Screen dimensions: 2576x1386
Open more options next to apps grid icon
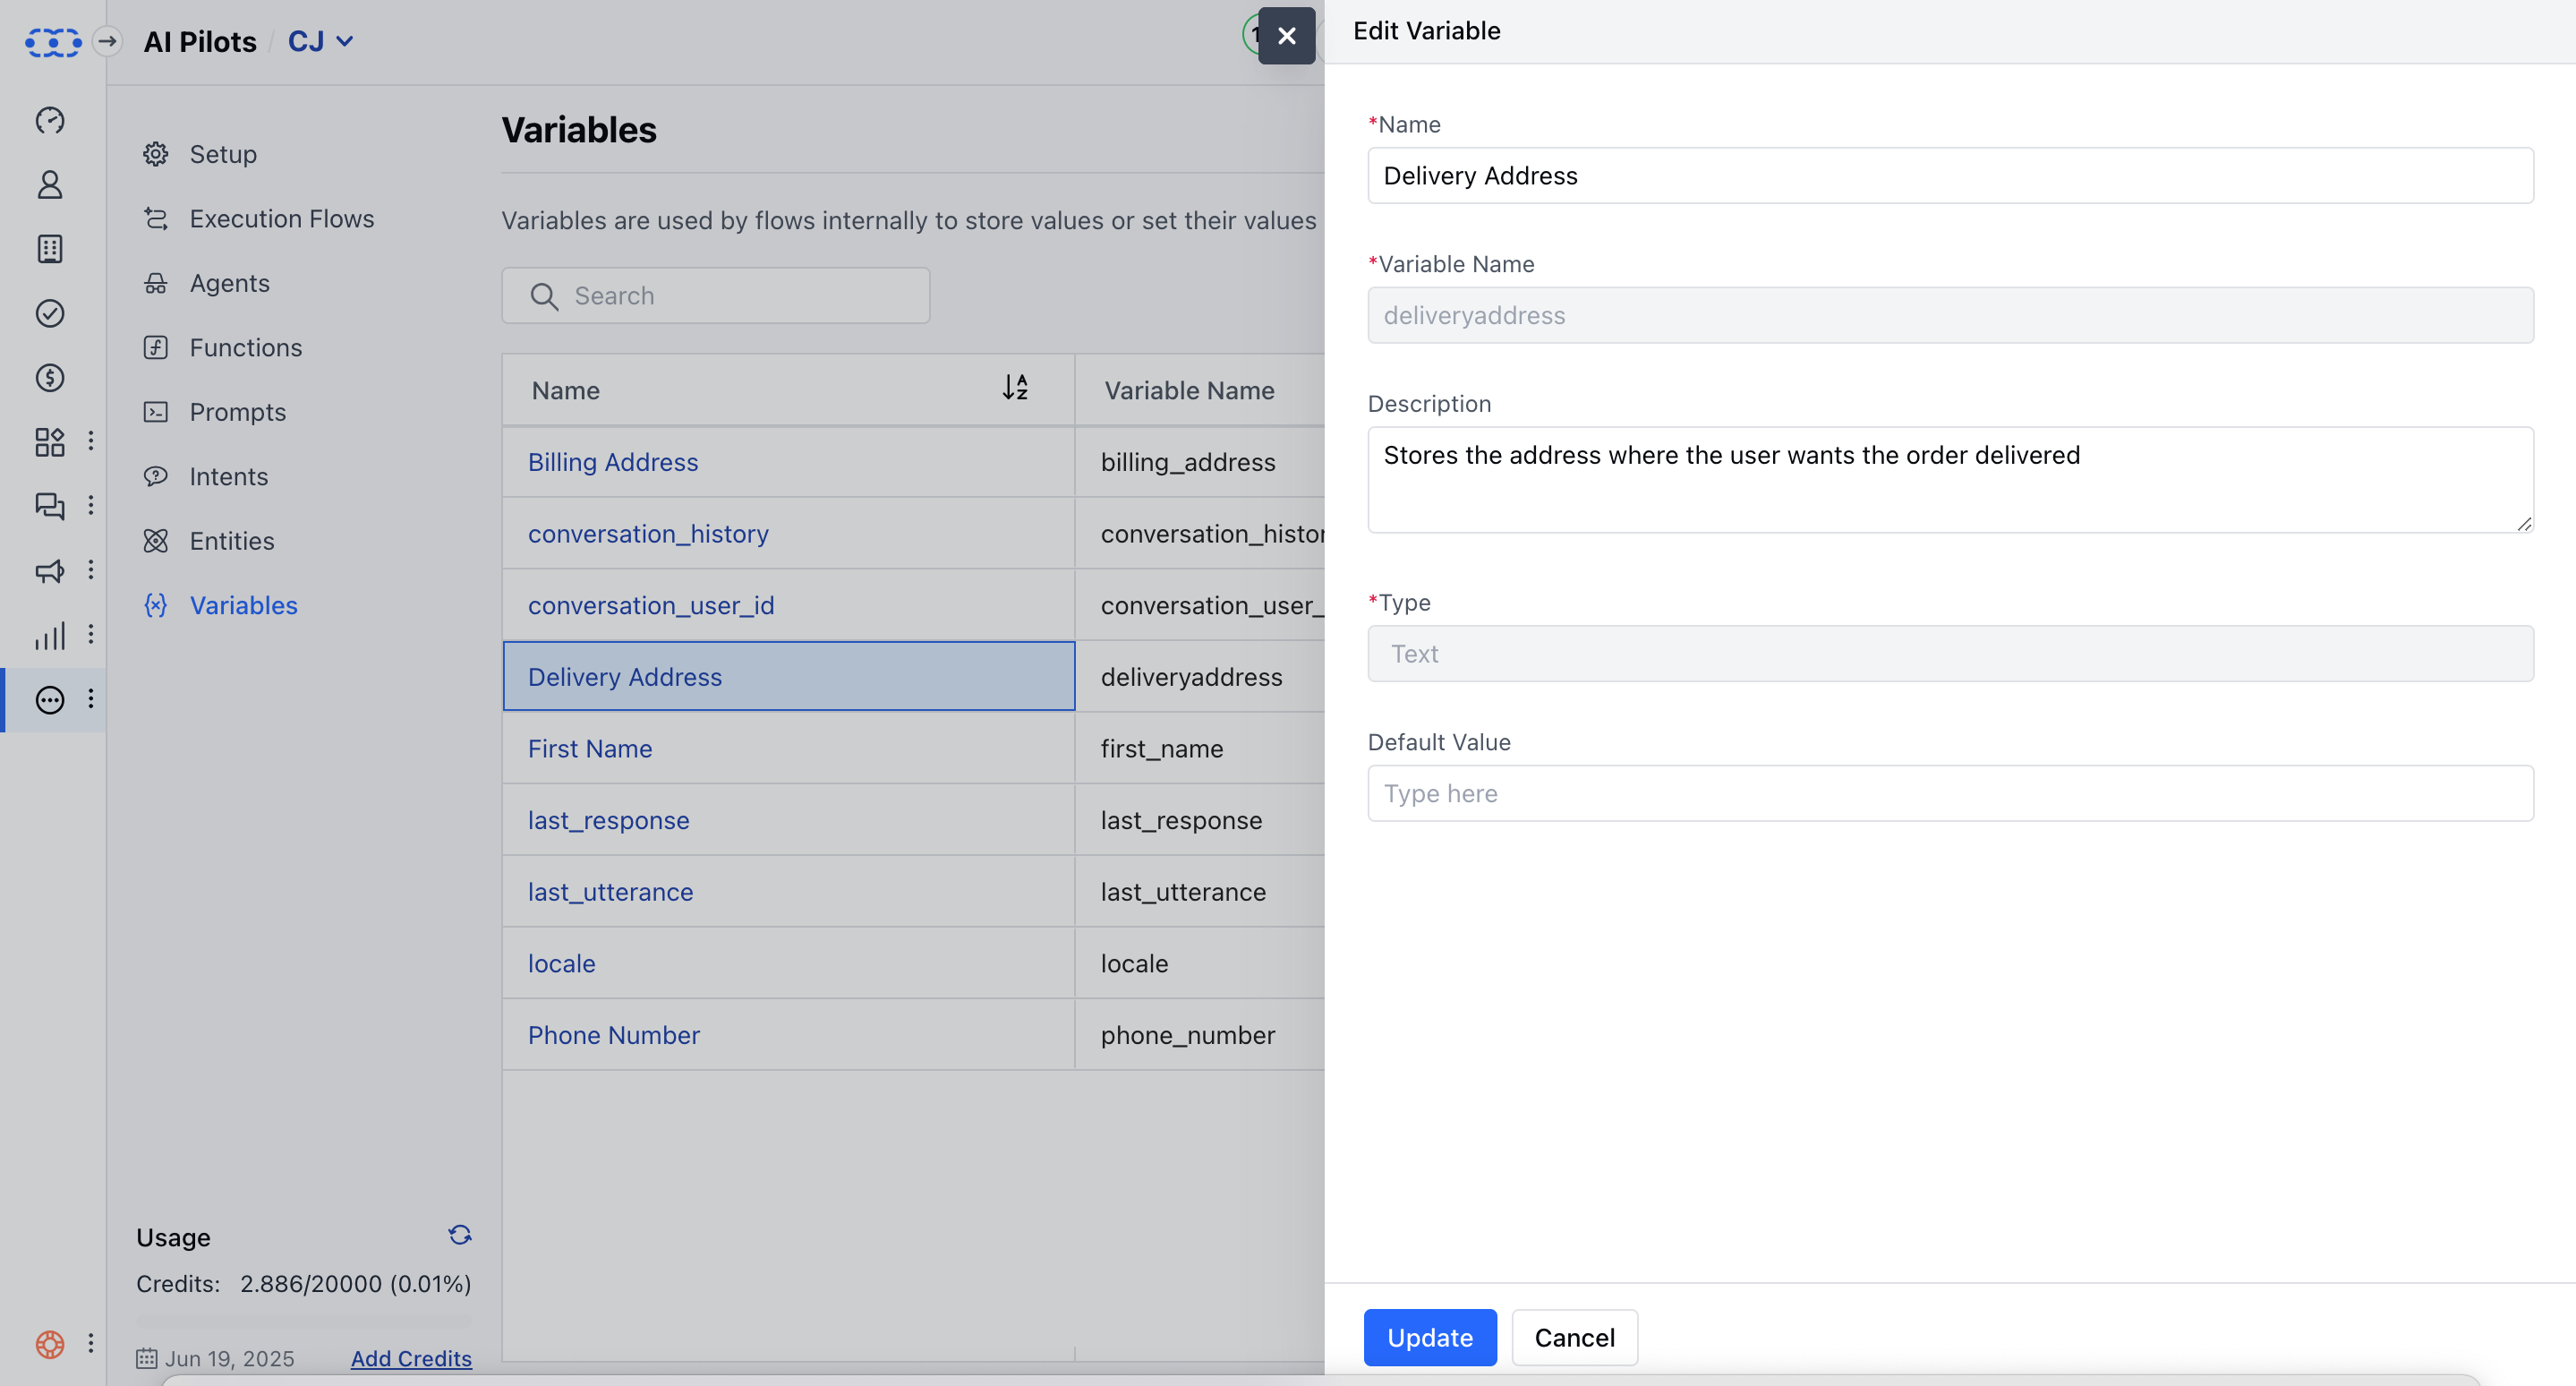[91, 441]
